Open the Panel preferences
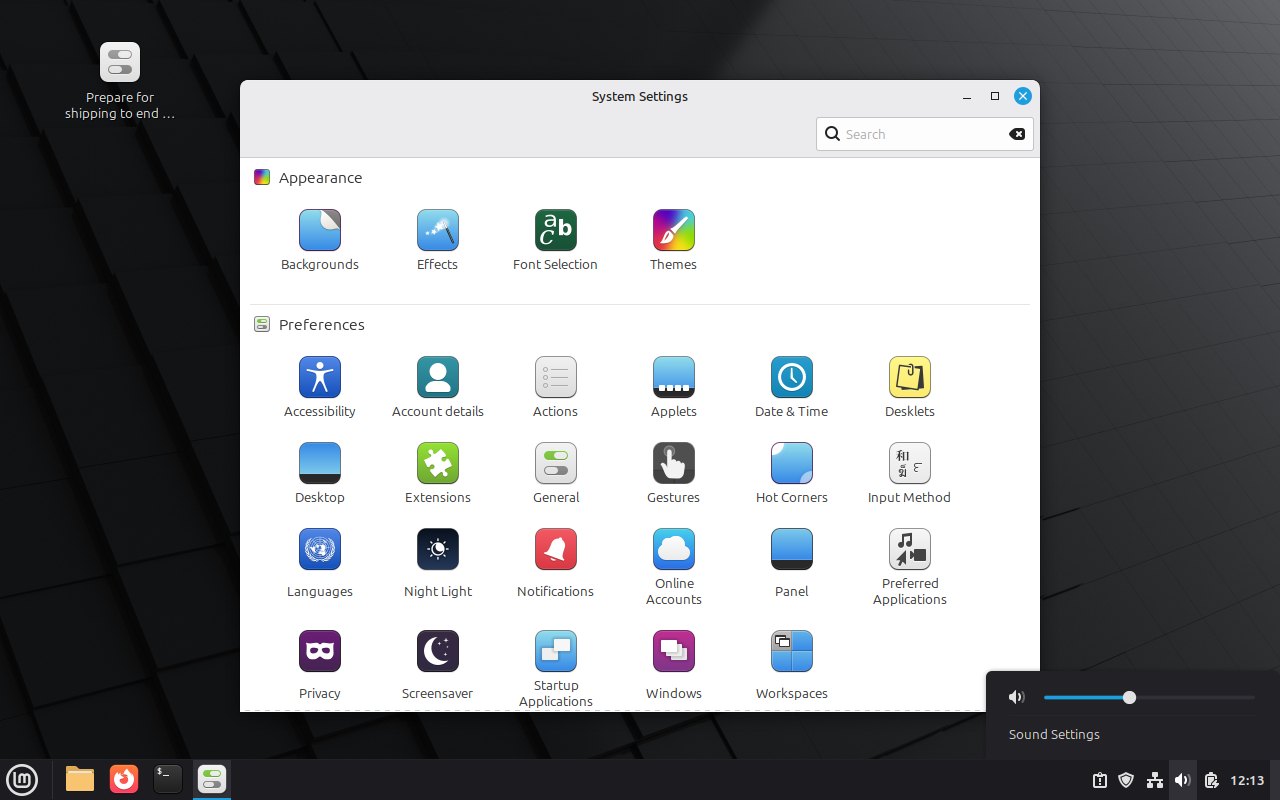This screenshot has width=1280, height=800. (792, 563)
